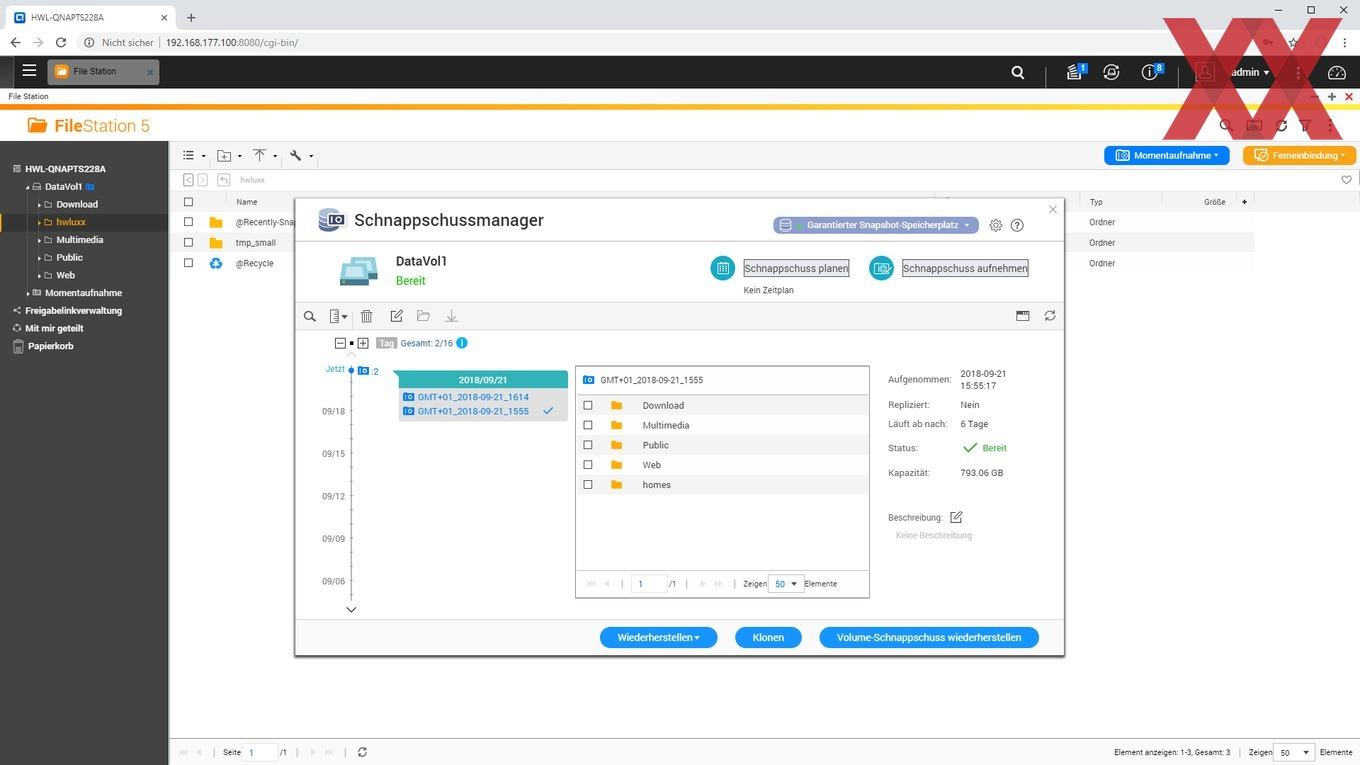The width and height of the screenshot is (1360, 765).
Task: Open the Wiederherstellen dropdown button
Action: [658, 637]
